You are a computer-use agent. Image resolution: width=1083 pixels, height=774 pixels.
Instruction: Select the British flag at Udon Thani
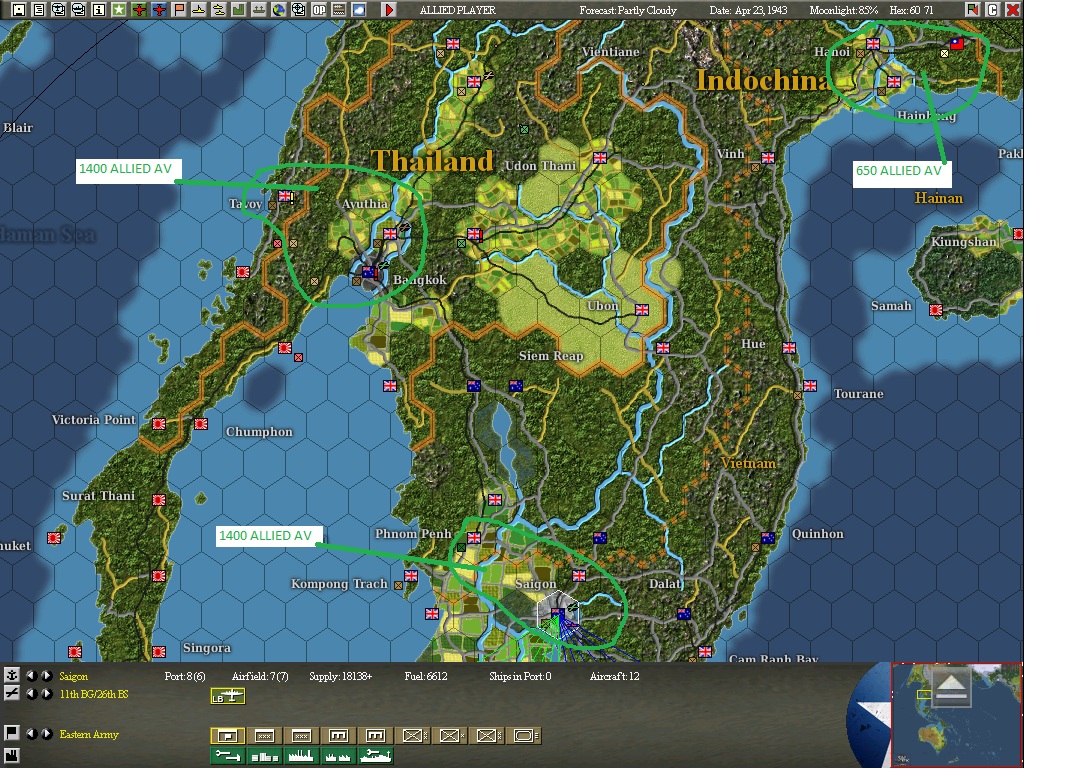(x=600, y=157)
